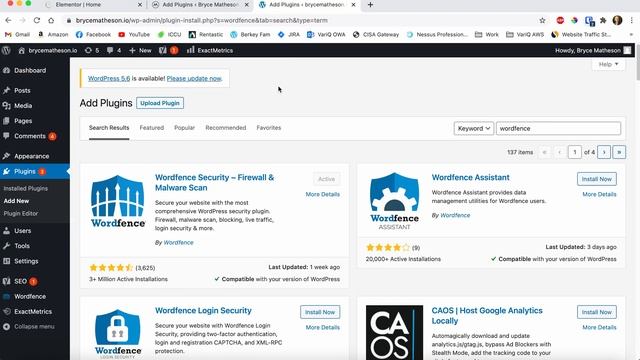Switch to the Featured tab
640x360 pixels.
(x=151, y=128)
